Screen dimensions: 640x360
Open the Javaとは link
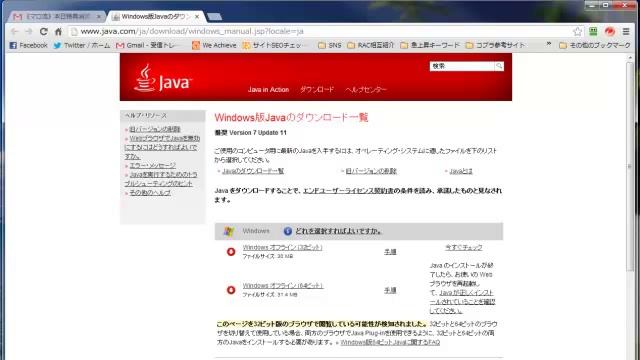tap(461, 171)
